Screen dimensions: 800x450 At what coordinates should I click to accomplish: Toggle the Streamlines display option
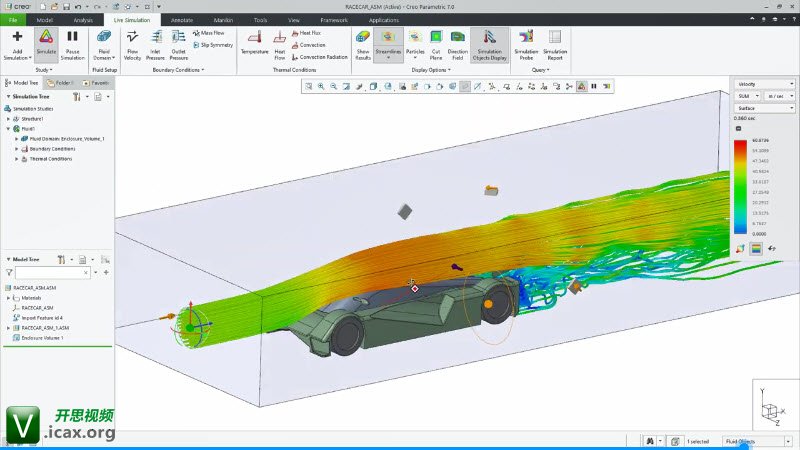pyautogui.click(x=388, y=45)
